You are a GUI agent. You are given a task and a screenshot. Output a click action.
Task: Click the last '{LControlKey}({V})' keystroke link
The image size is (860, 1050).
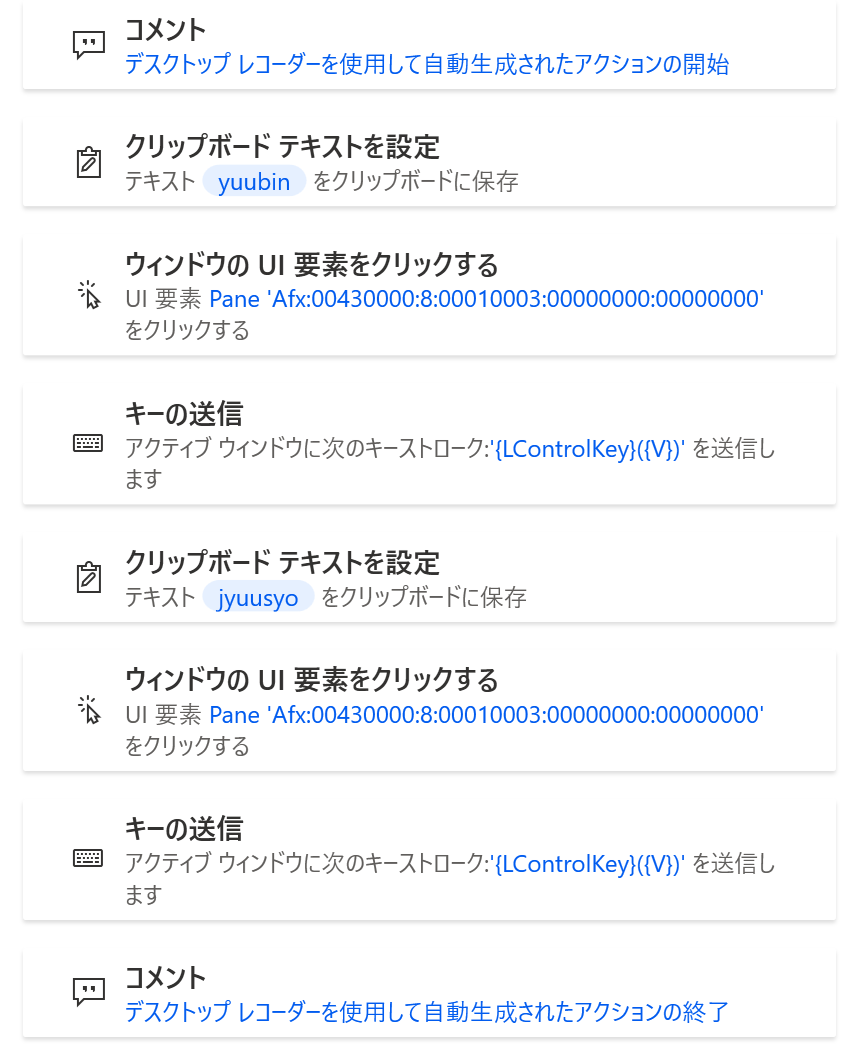click(587, 864)
